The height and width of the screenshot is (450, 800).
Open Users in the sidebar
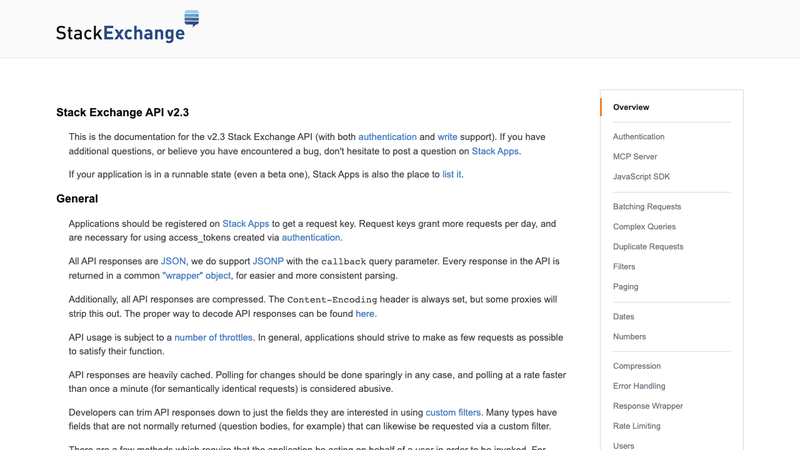623,445
